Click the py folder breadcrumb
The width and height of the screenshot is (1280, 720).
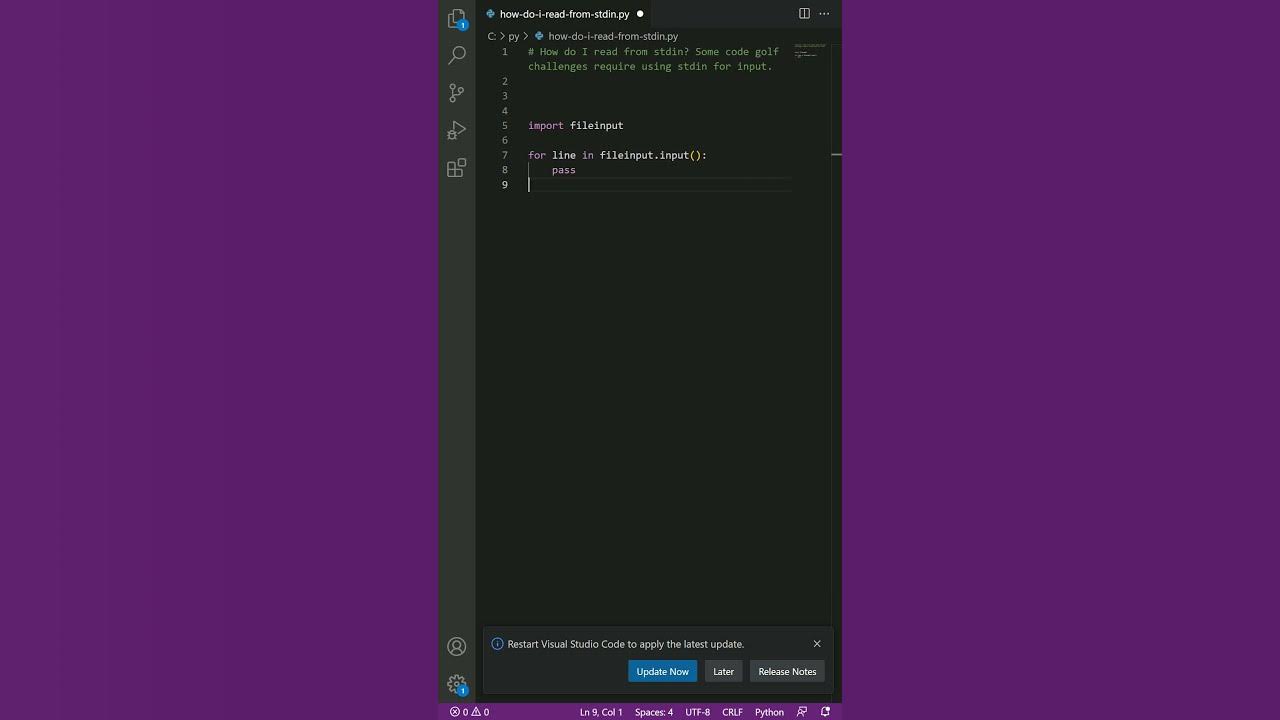tap(514, 36)
